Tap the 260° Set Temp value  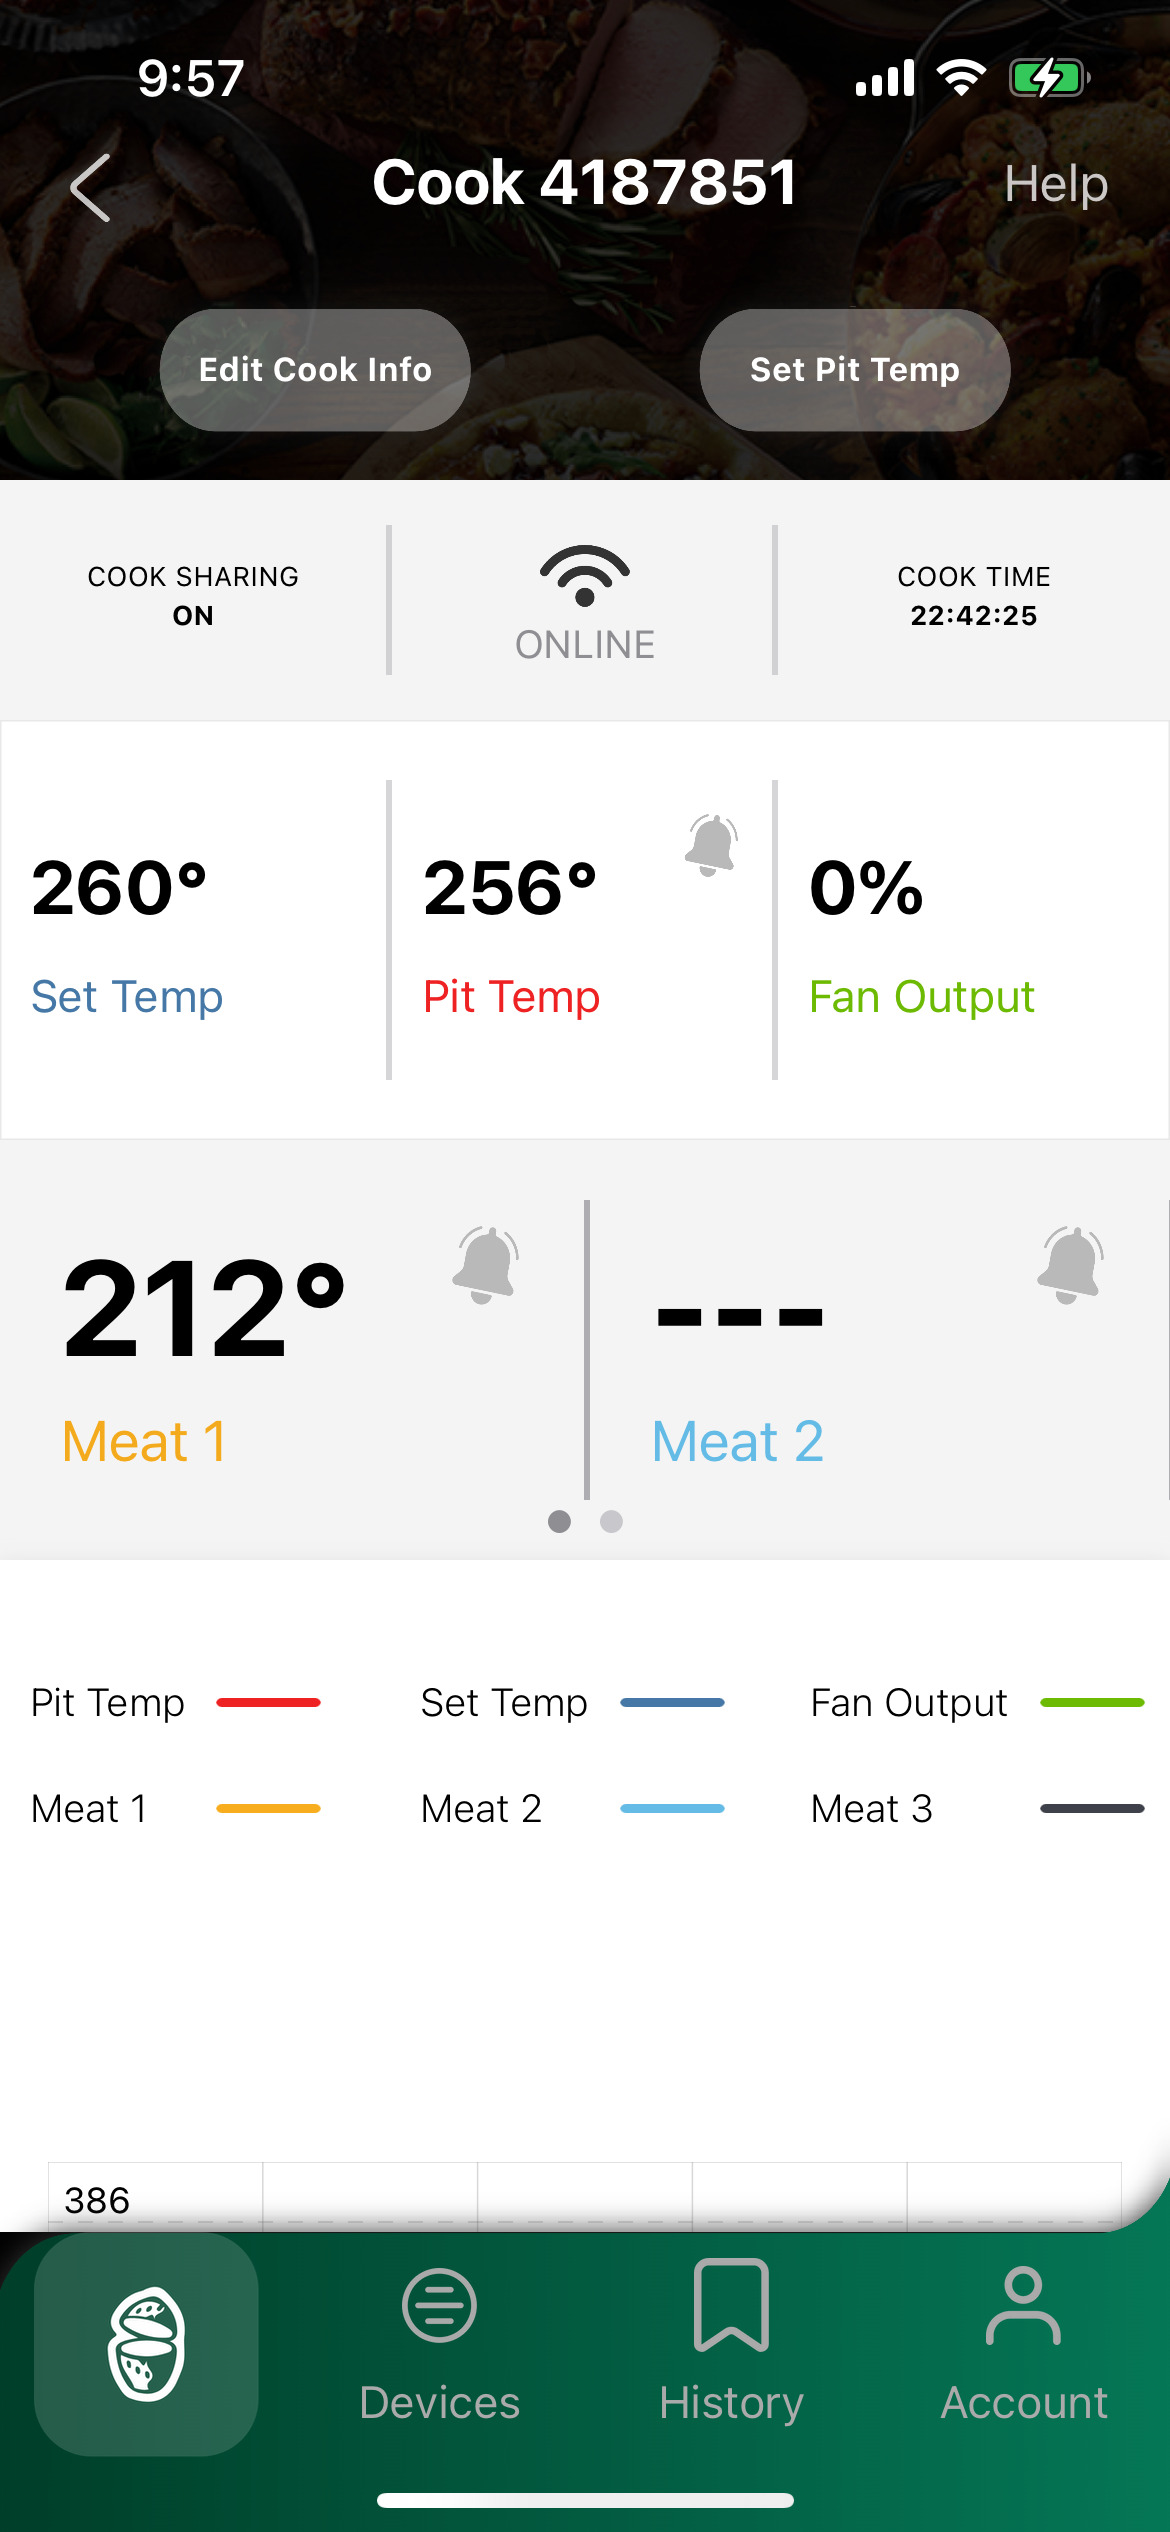[x=119, y=888]
